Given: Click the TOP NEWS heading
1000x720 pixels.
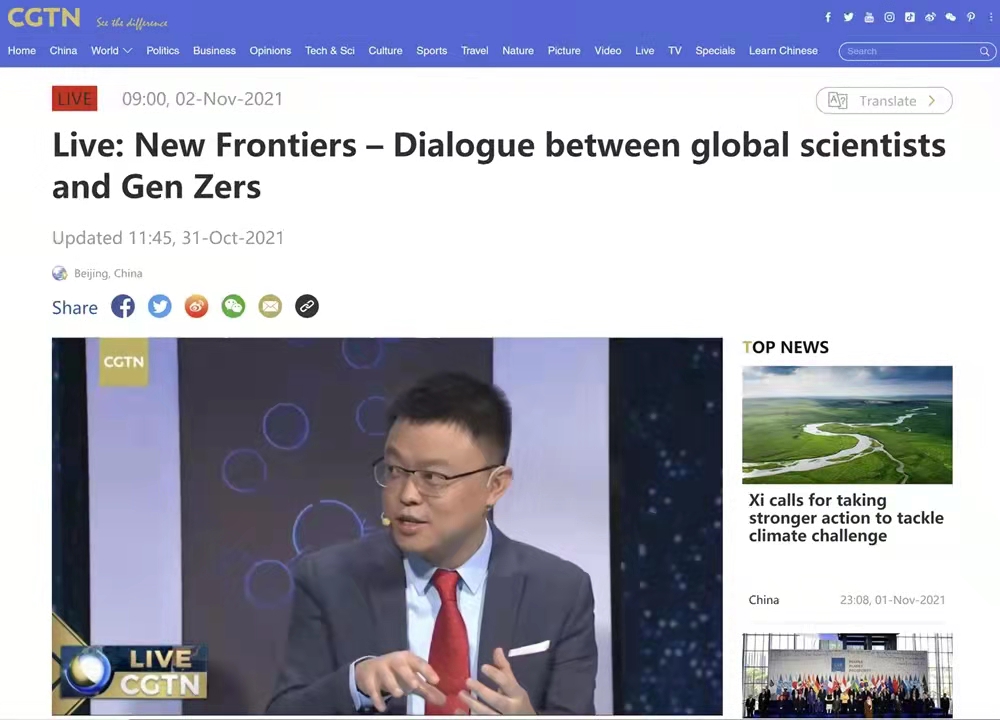Looking at the screenshot, I should click(786, 347).
